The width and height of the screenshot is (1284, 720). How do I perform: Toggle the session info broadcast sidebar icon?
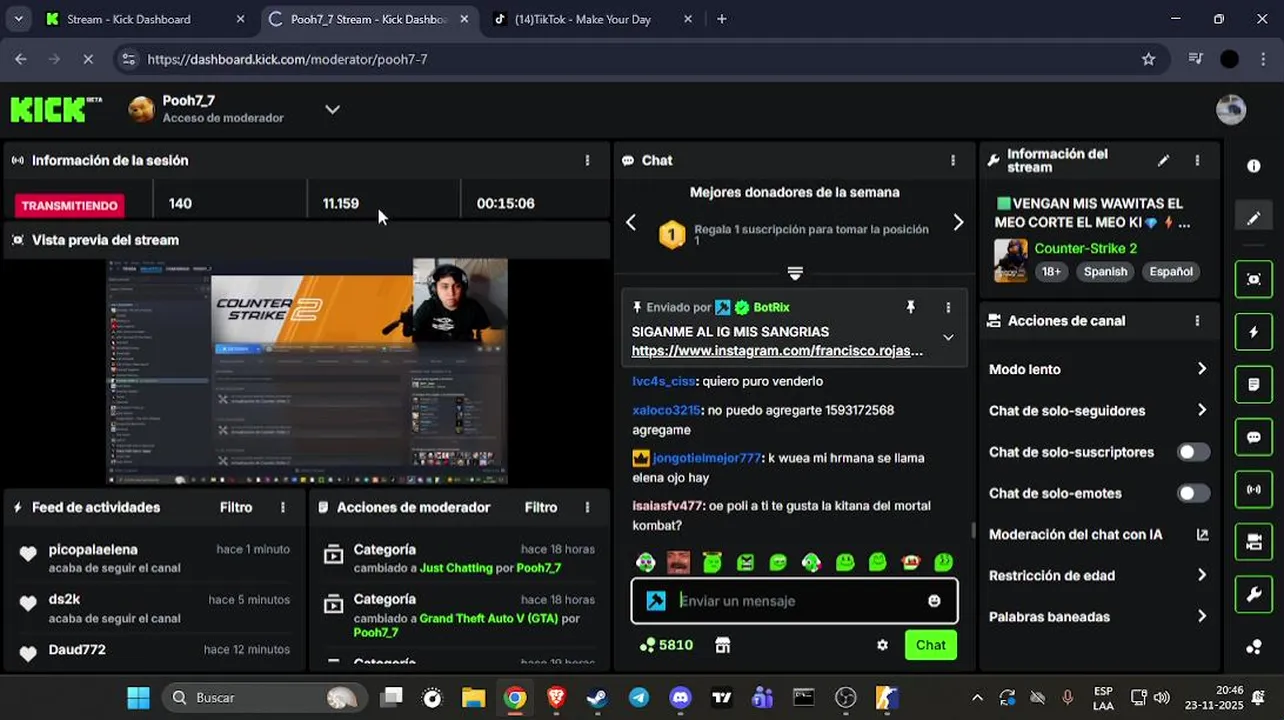(x=1254, y=489)
